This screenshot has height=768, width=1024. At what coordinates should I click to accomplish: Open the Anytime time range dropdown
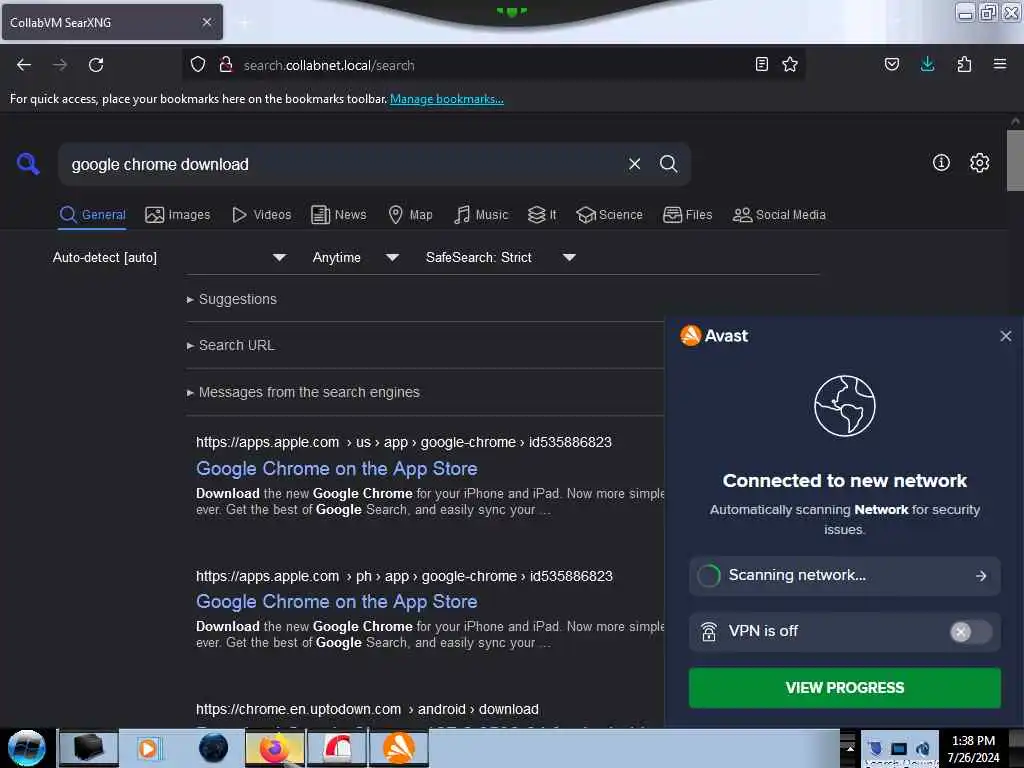pyautogui.click(x=355, y=257)
